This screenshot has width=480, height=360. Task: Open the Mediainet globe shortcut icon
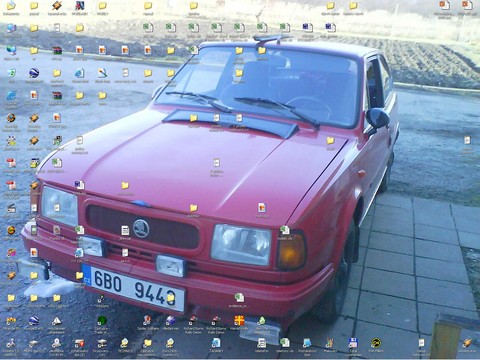[170, 321]
